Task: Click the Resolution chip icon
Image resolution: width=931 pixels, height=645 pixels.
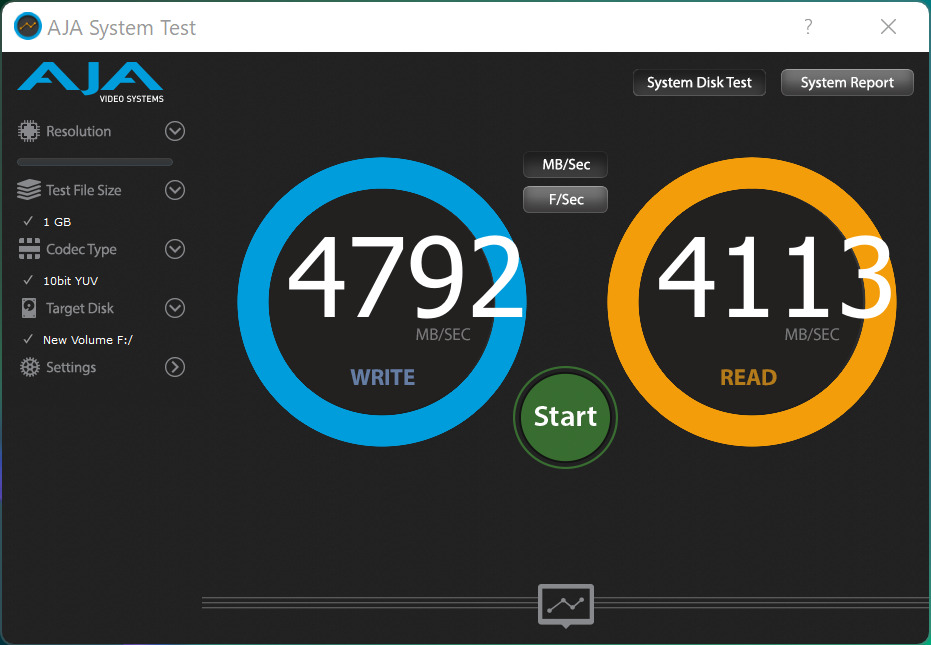Action: [x=28, y=131]
